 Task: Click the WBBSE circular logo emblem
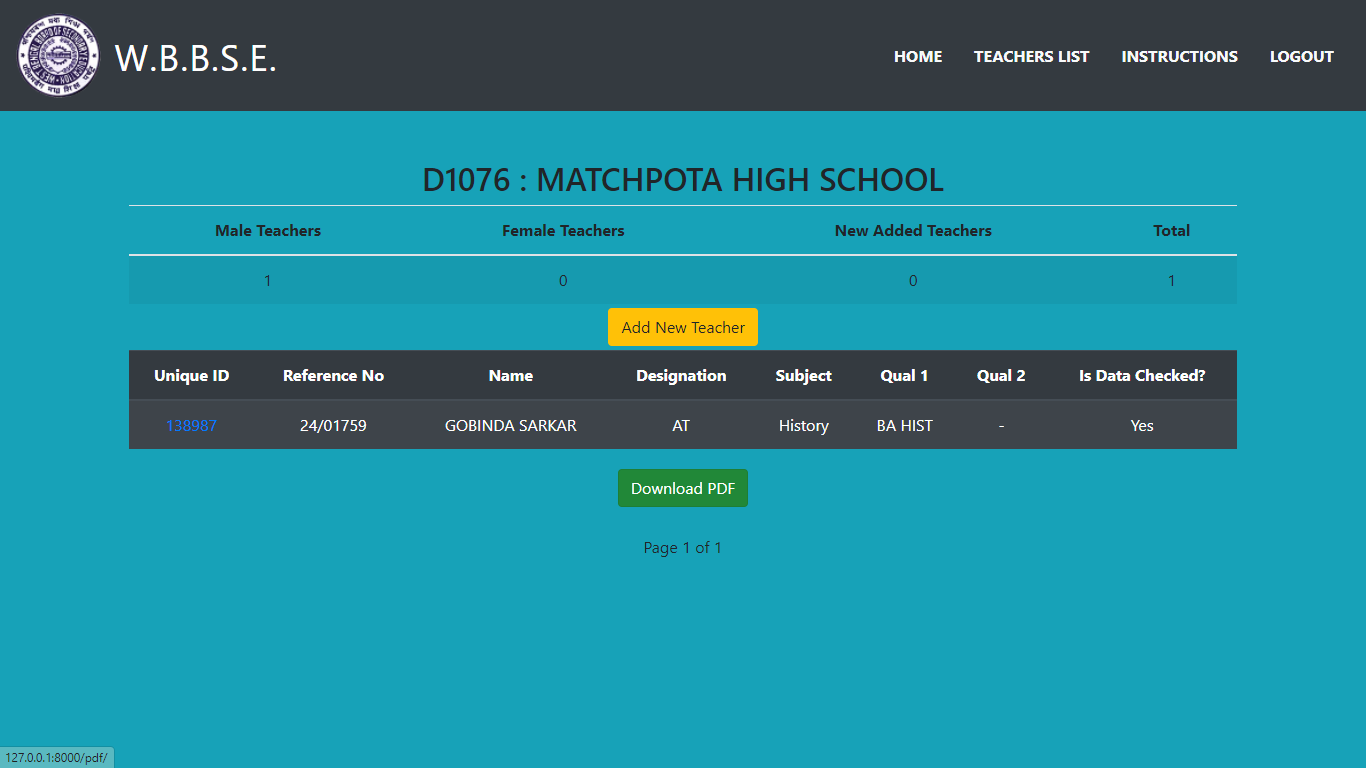click(59, 56)
